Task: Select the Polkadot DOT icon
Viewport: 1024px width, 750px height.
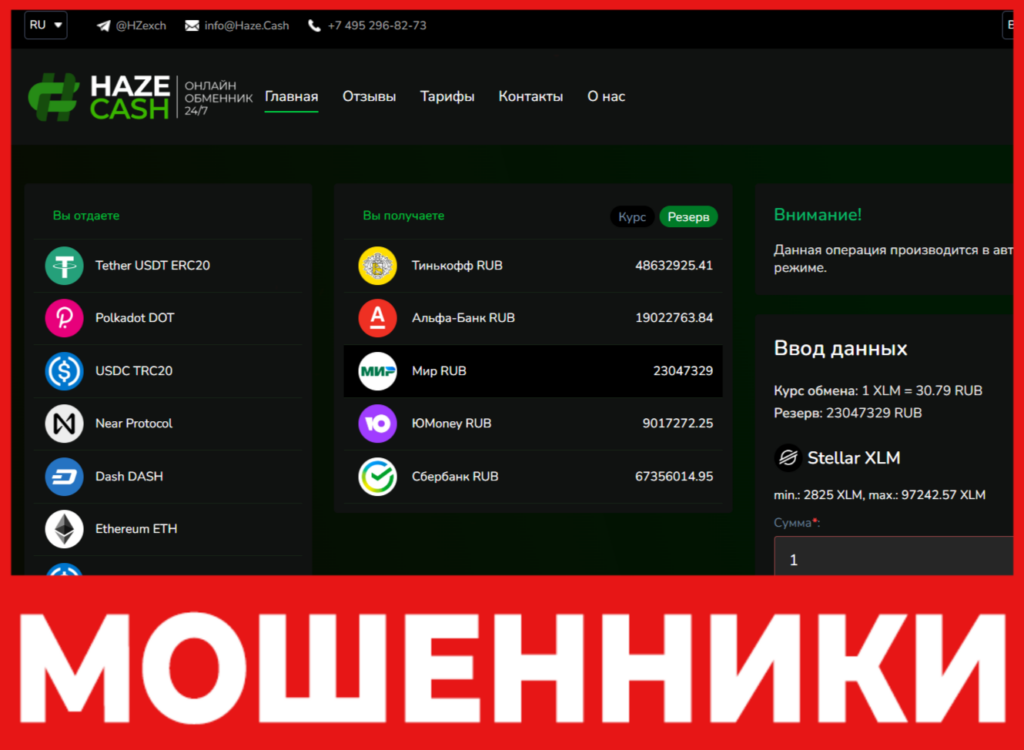Action: pos(64,317)
